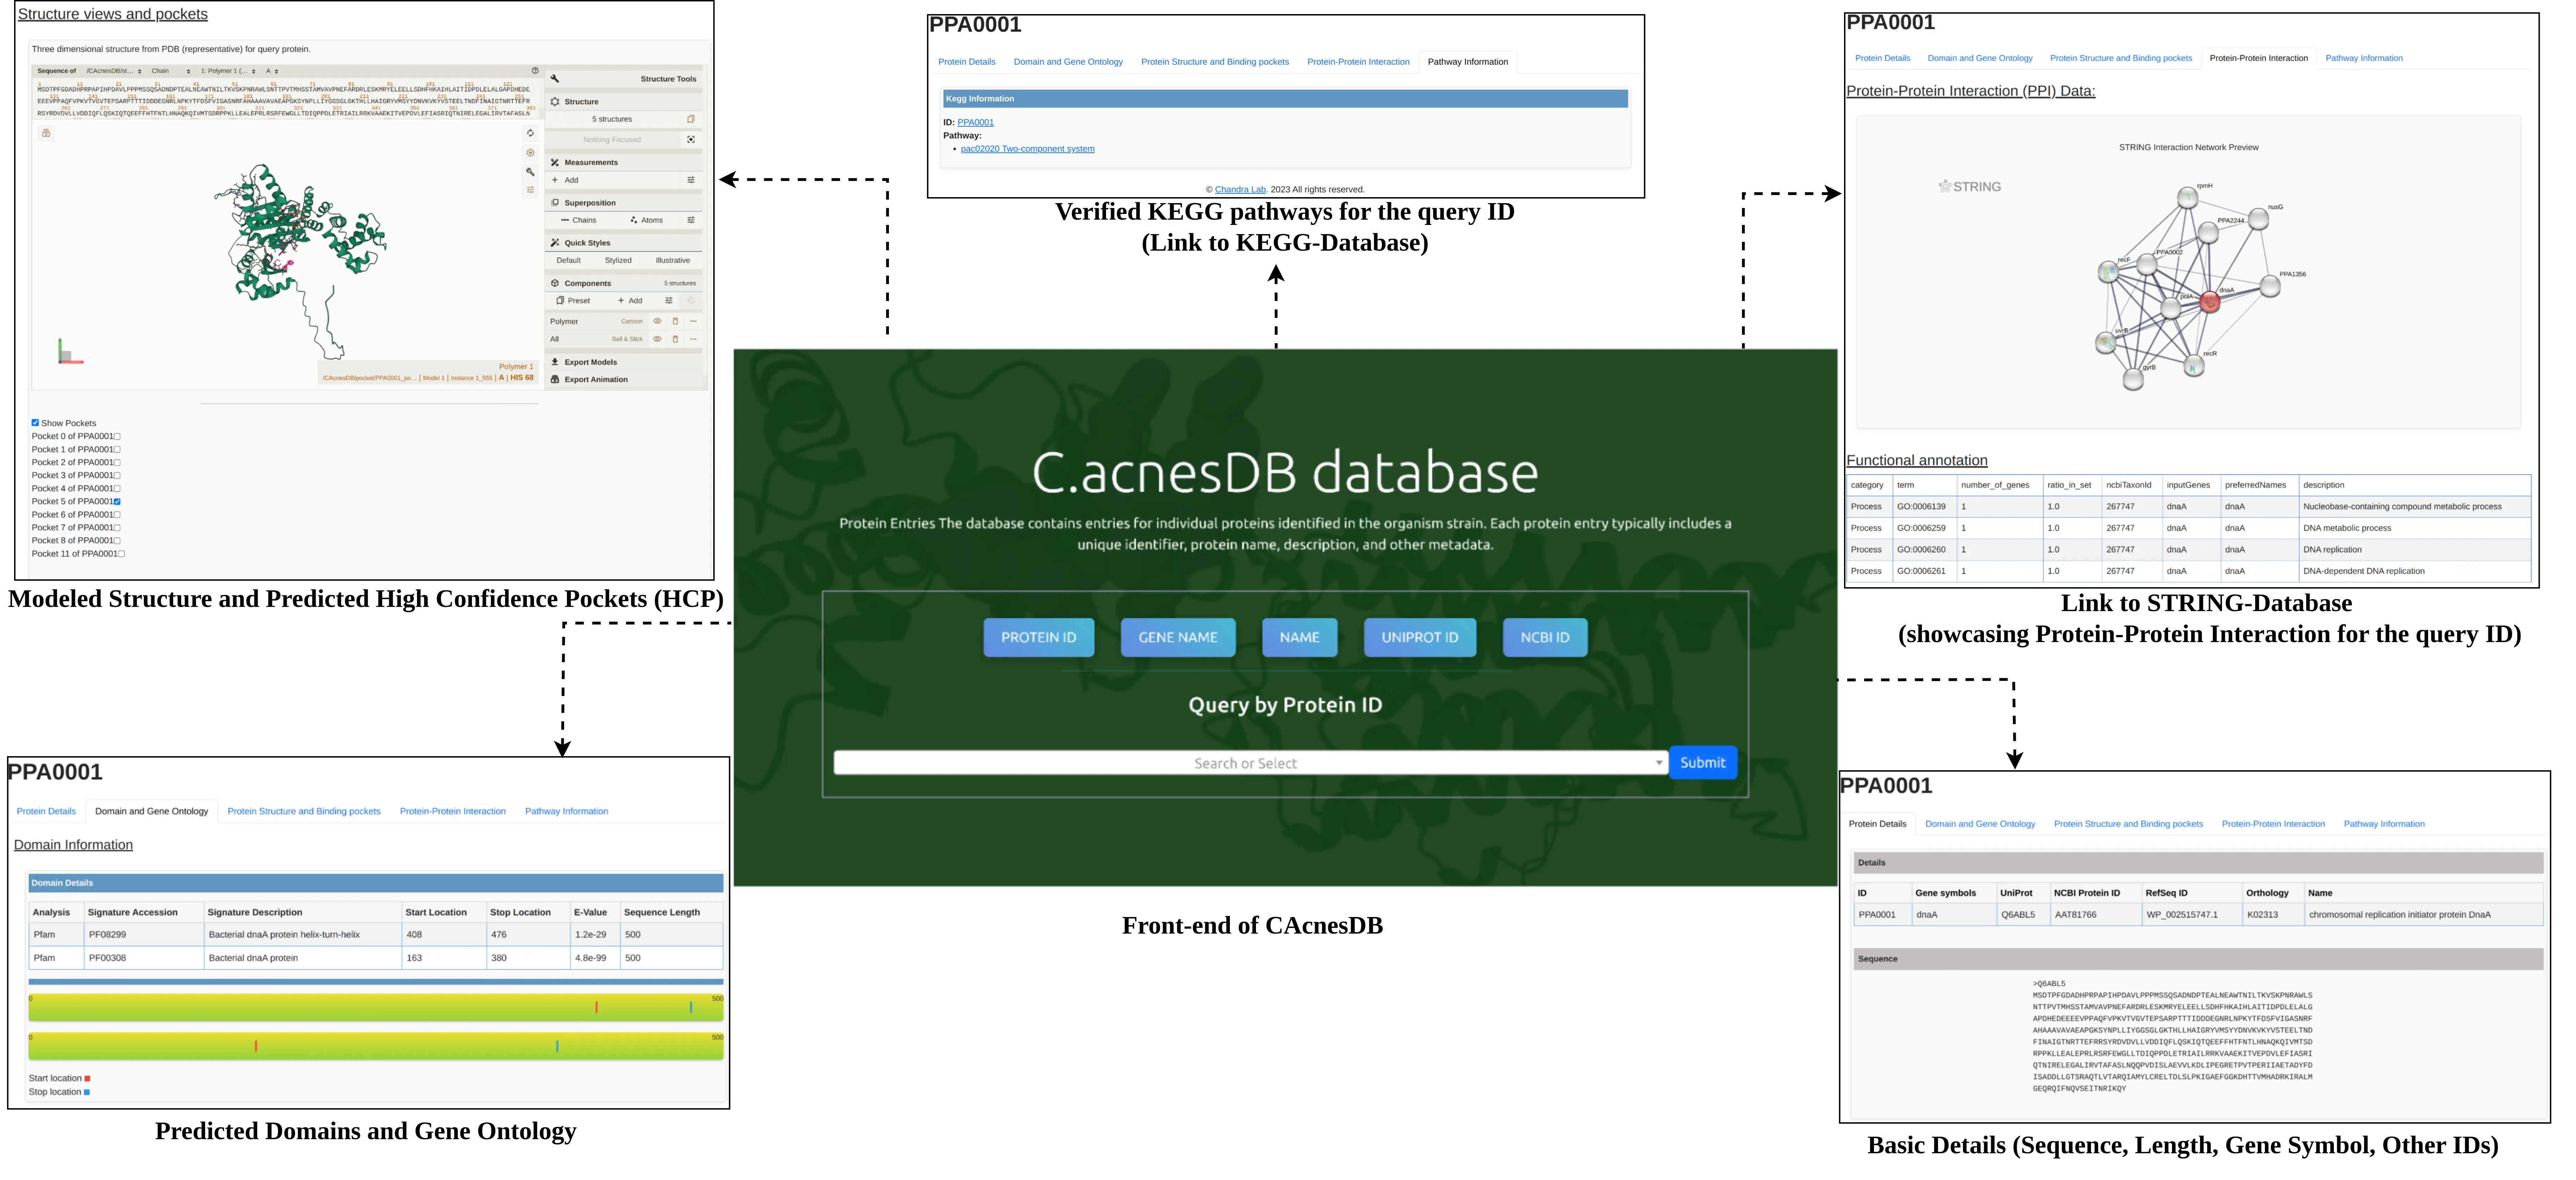Click red start marker on first domain bar

click(x=596, y=1007)
